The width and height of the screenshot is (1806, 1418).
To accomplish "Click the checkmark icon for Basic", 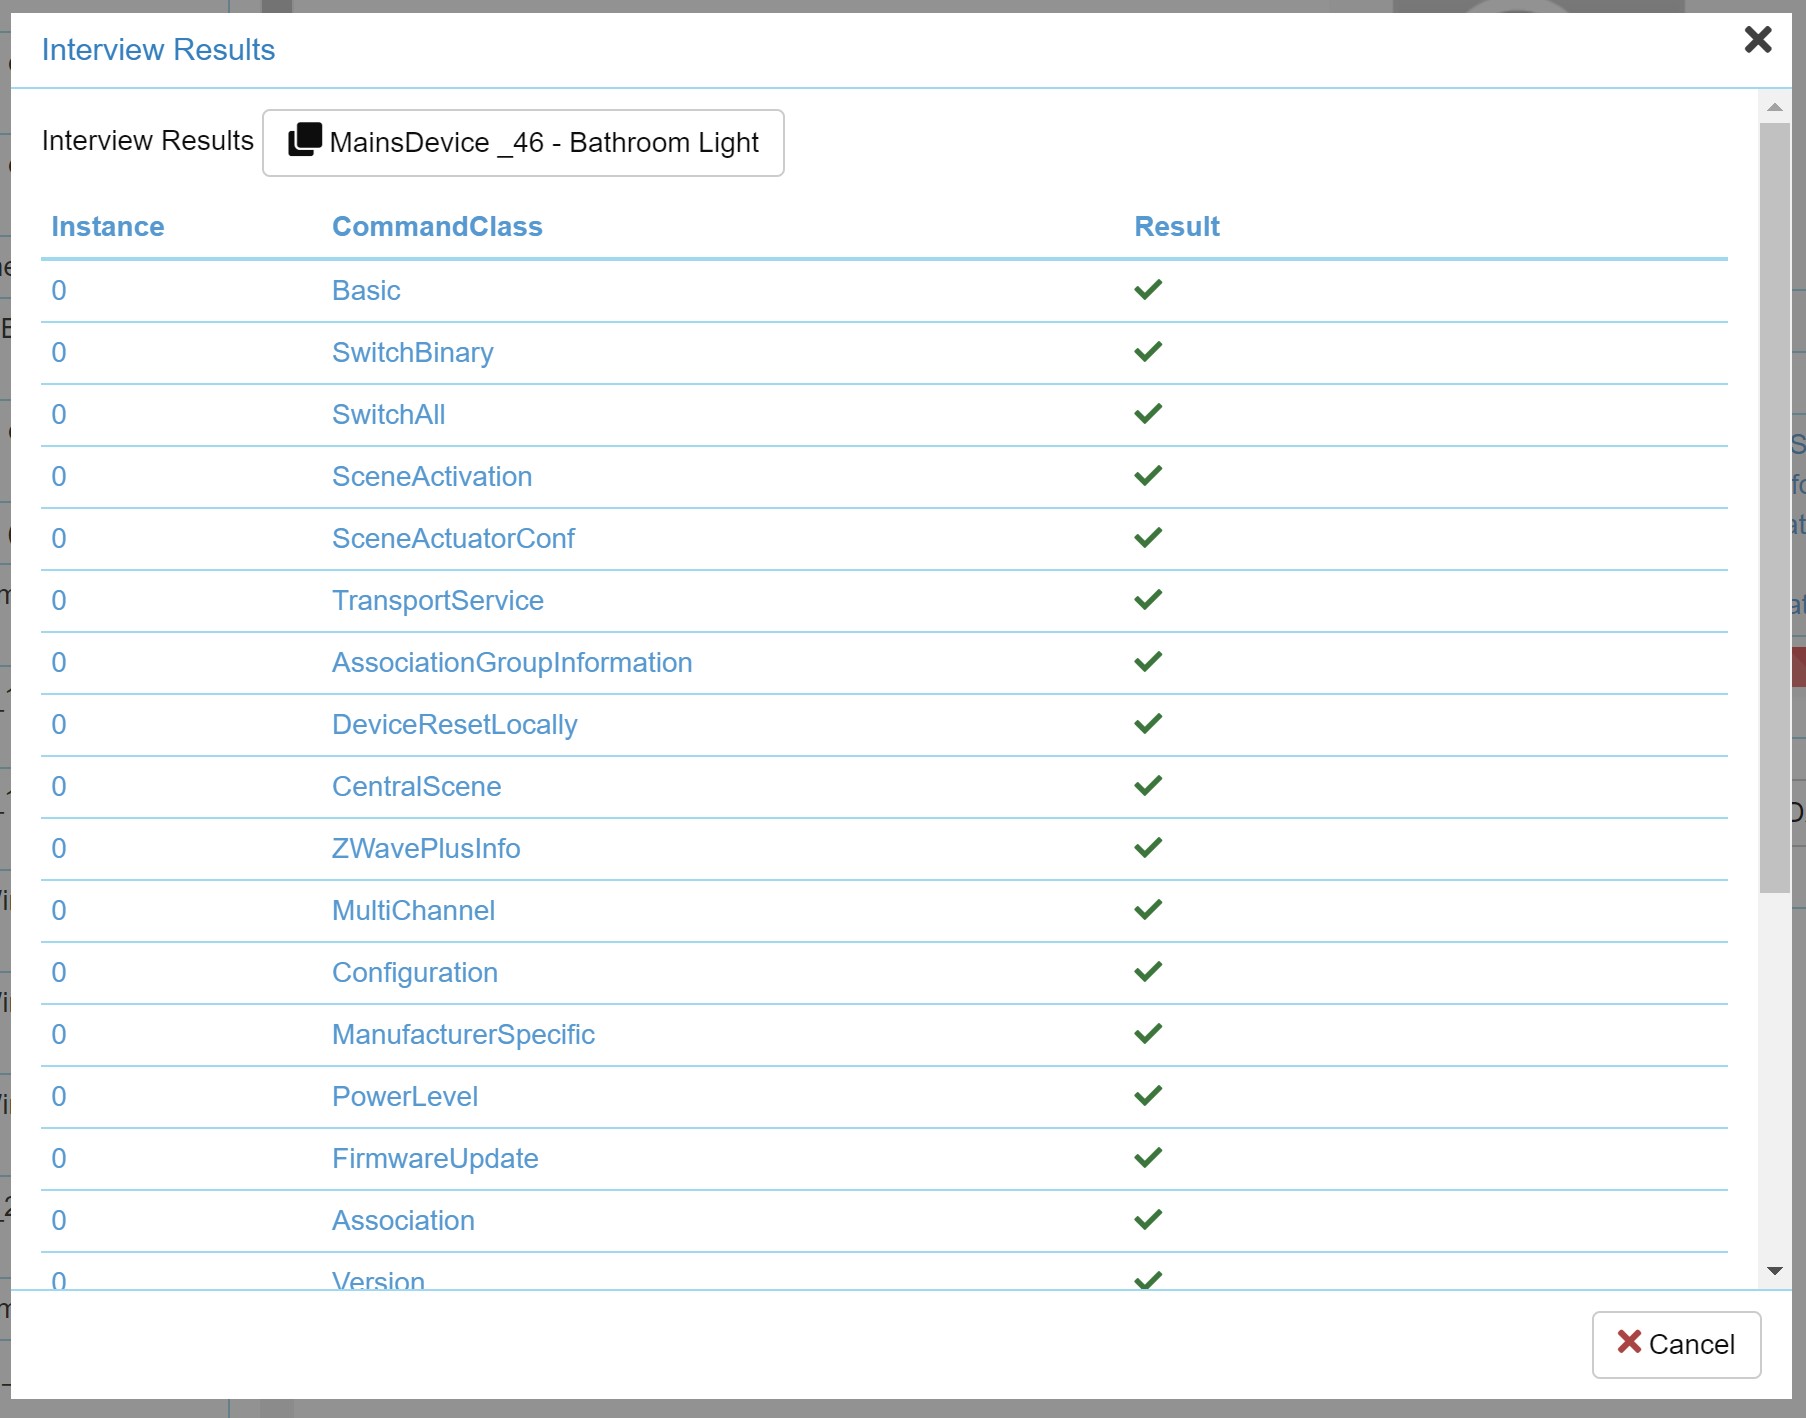I will pyautogui.click(x=1147, y=290).
